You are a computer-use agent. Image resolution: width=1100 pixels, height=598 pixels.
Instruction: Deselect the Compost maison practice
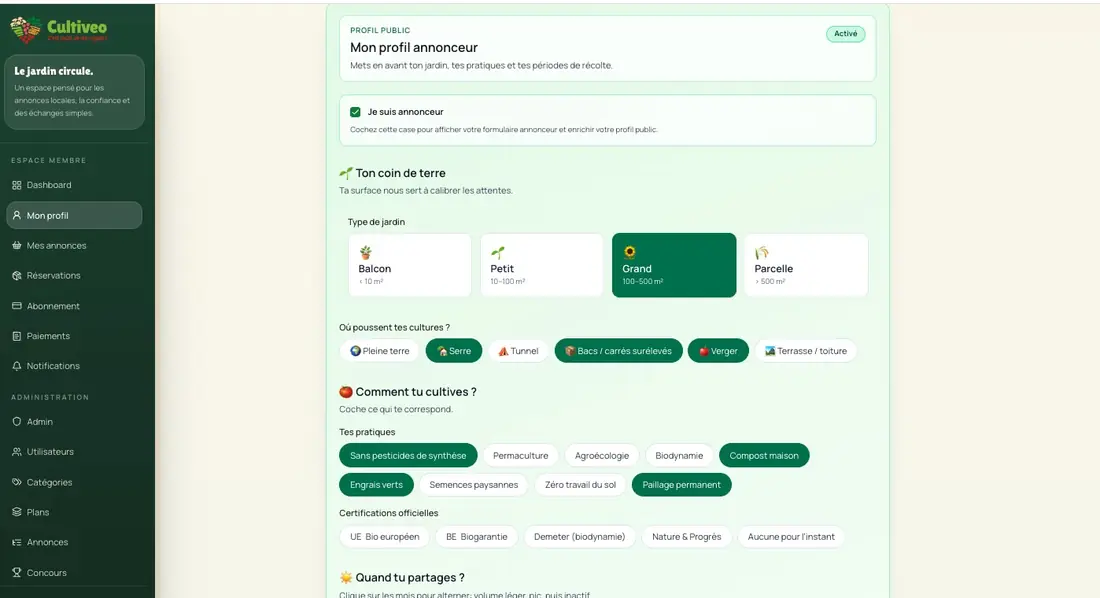point(764,456)
